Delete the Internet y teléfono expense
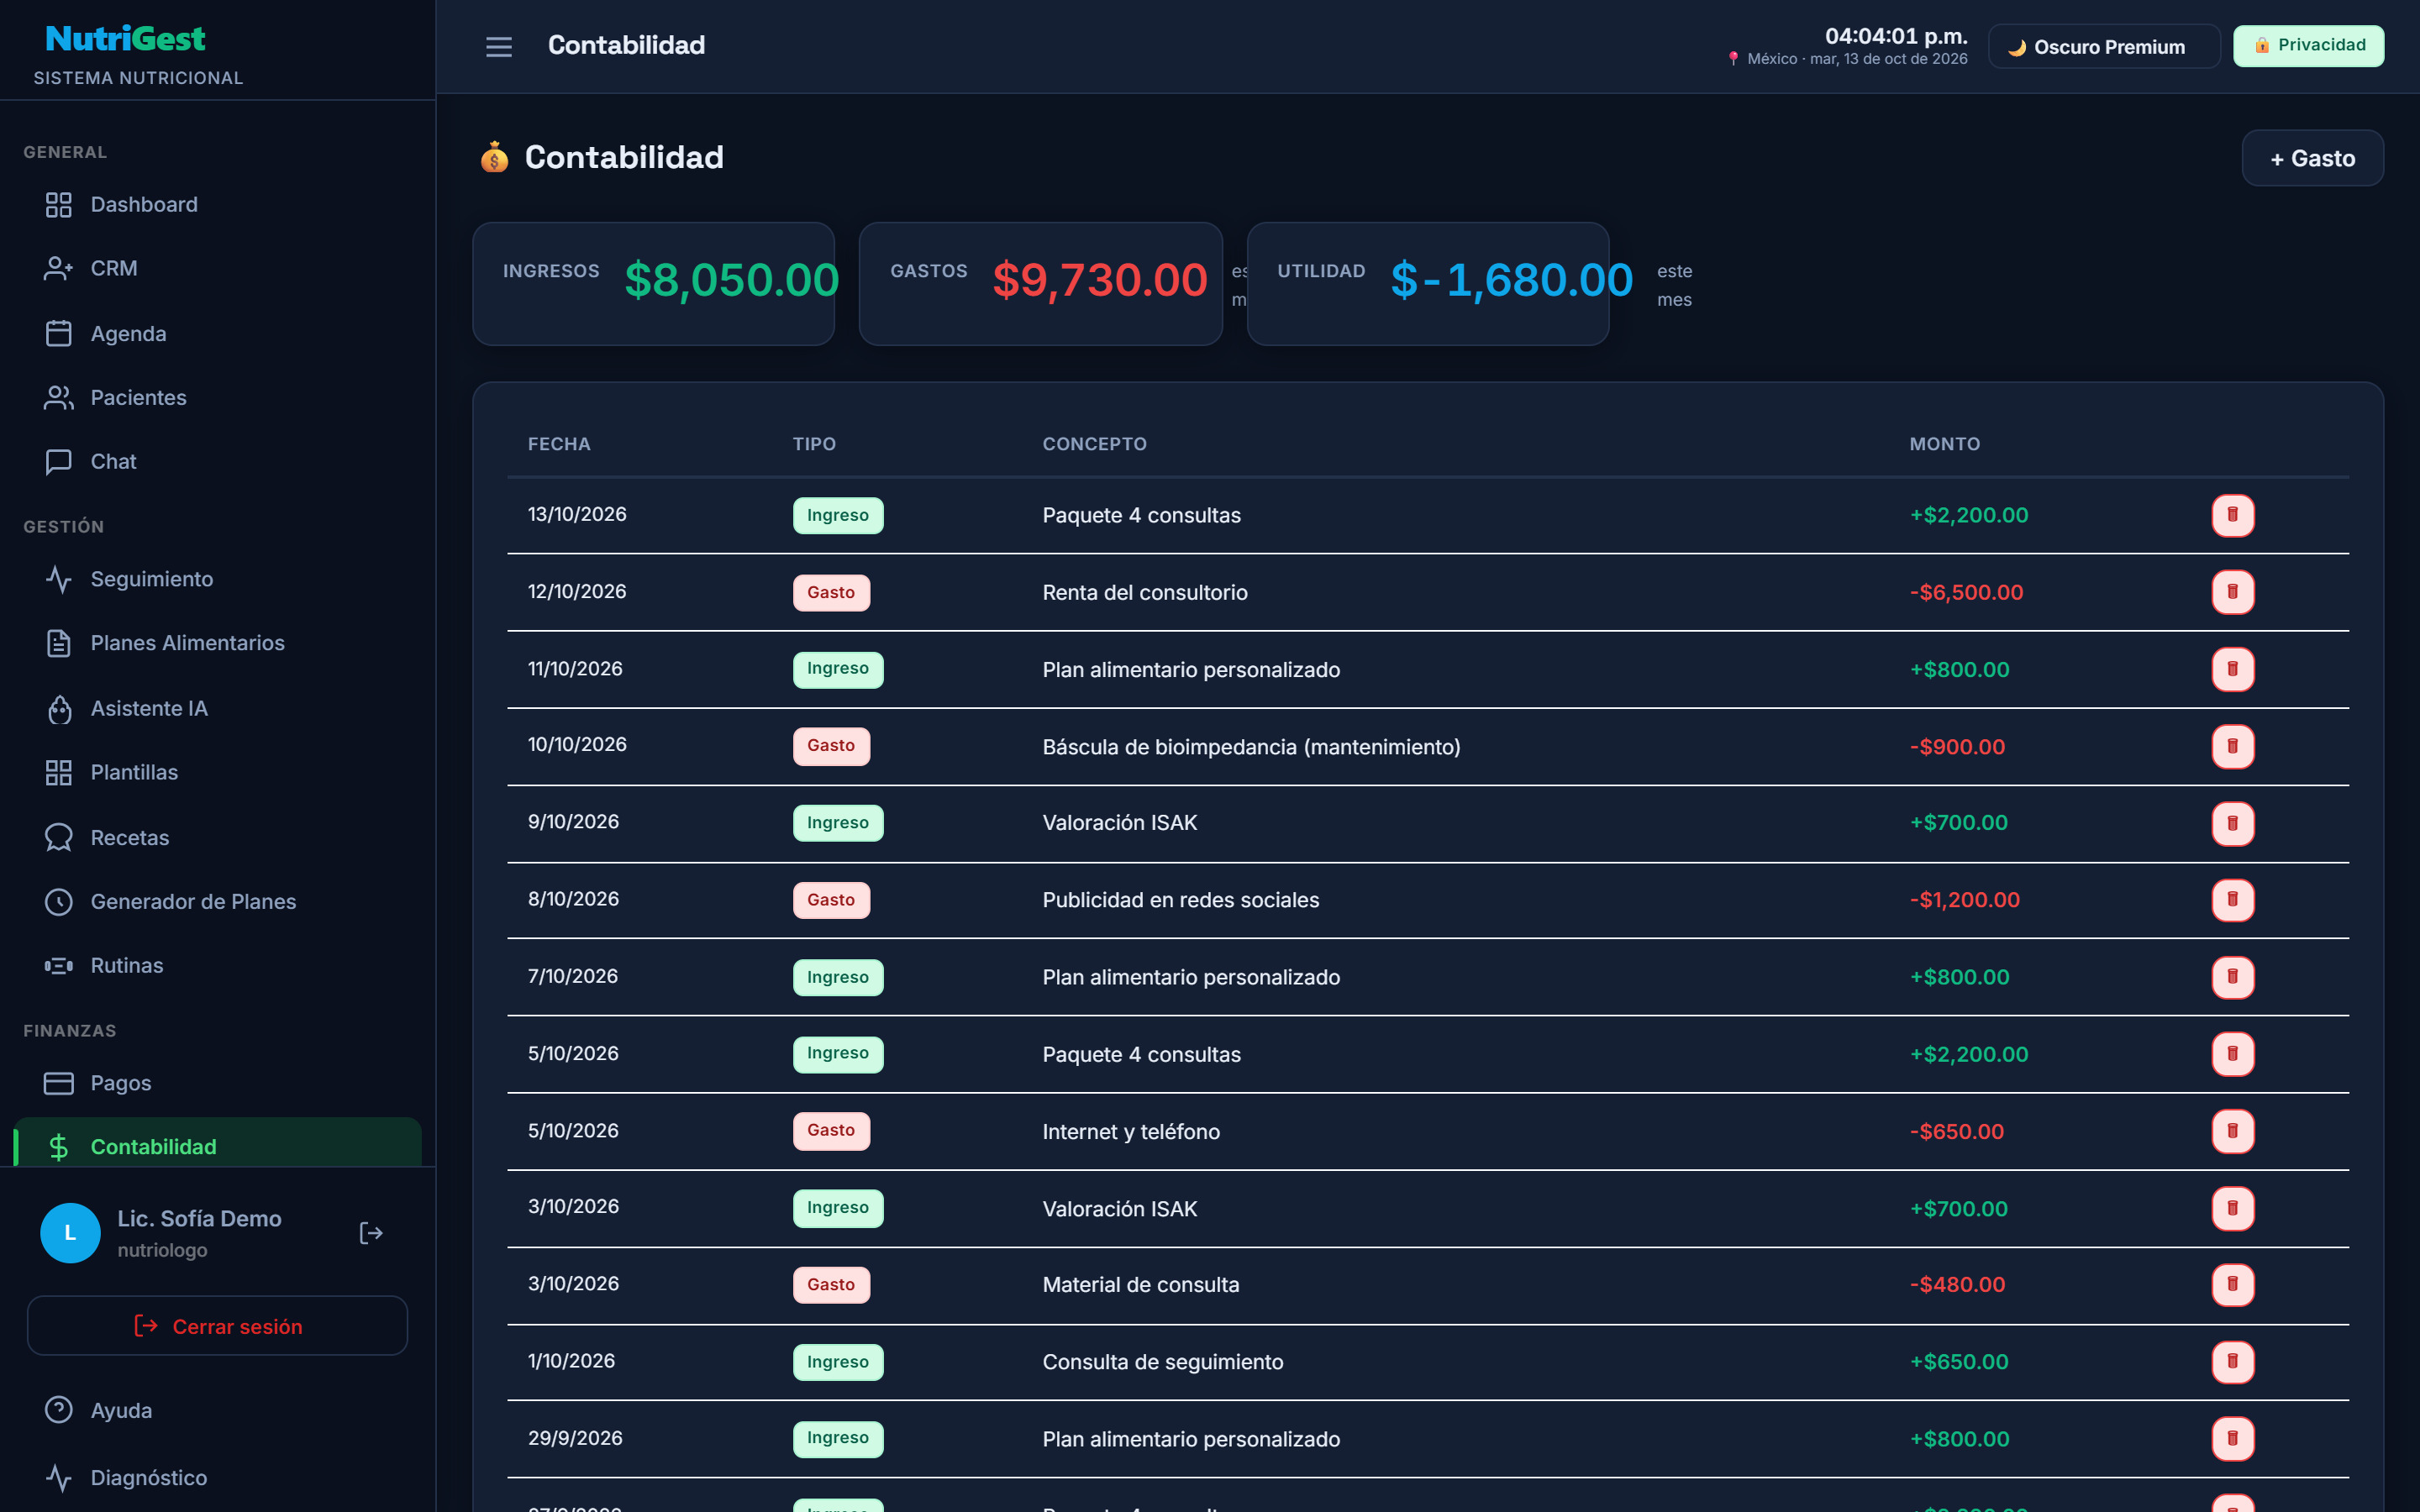Viewport: 2420px width, 1512px height. 2232,1131
